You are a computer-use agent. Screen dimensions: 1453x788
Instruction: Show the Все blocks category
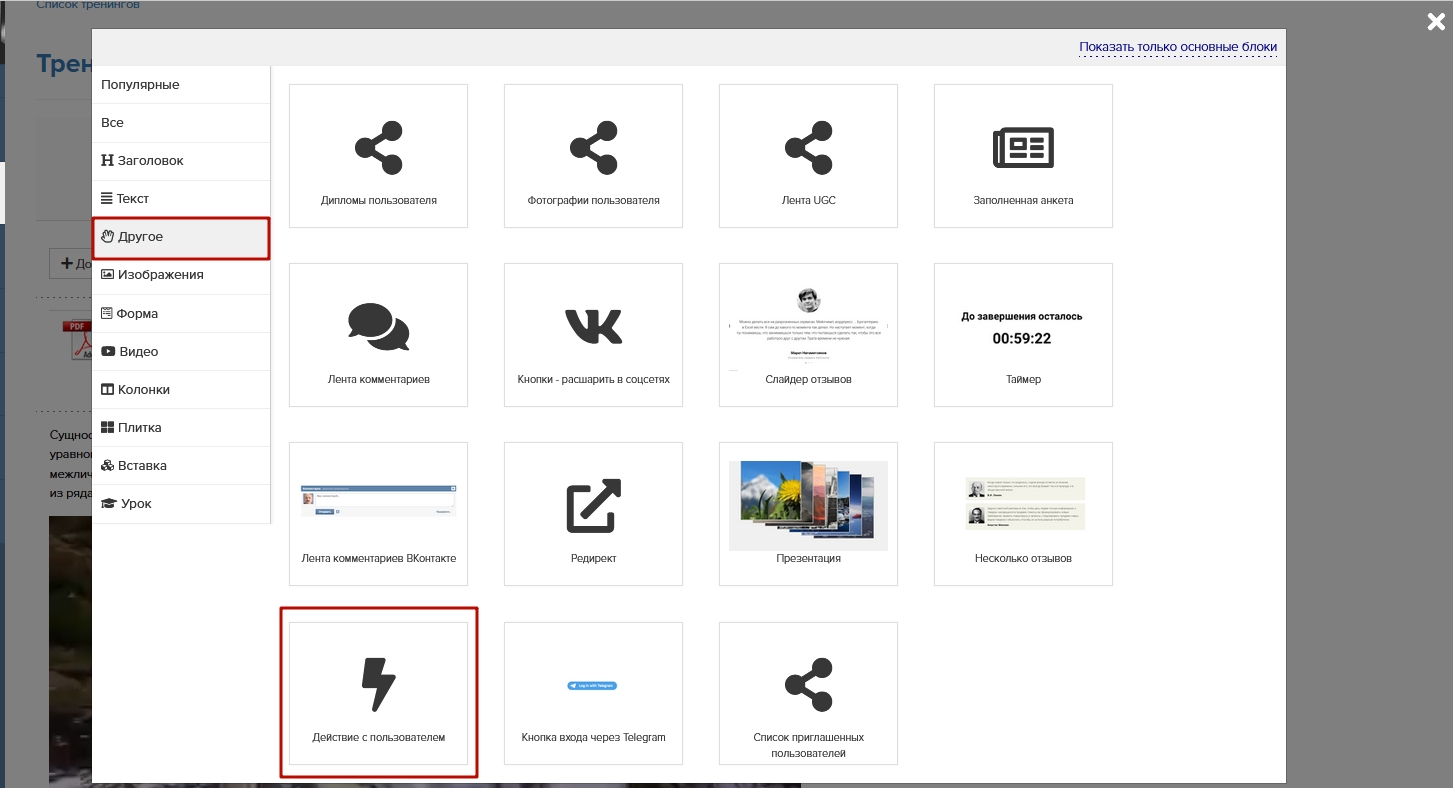pyautogui.click(x=181, y=123)
